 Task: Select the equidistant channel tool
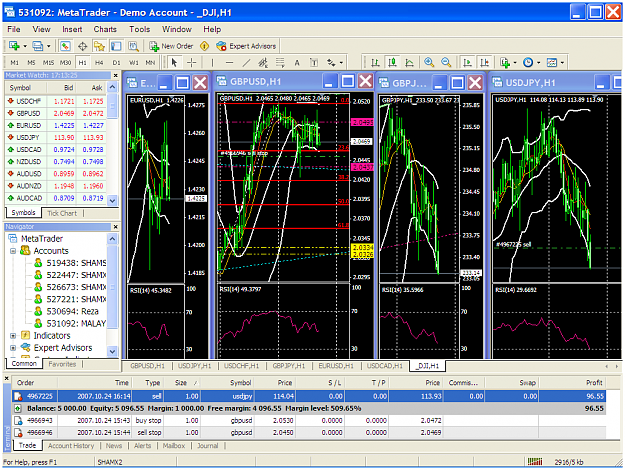[x=263, y=63]
